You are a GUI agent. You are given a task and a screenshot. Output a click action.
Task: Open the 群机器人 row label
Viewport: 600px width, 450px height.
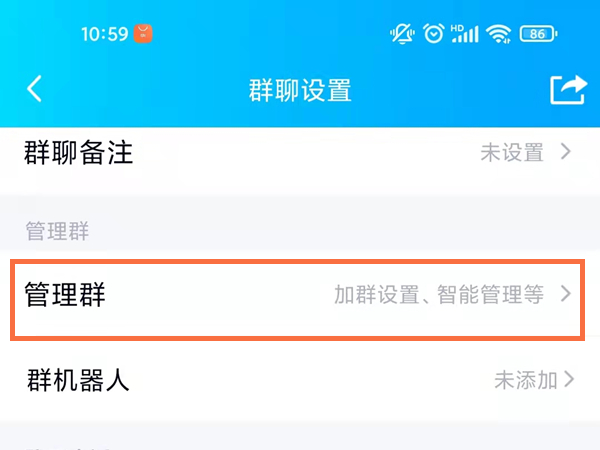pyautogui.click(x=78, y=380)
